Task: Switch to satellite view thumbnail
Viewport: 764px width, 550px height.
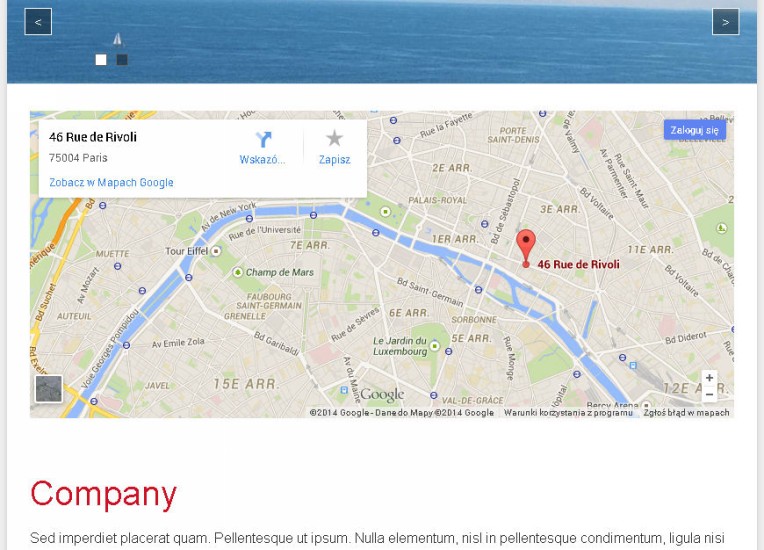Action: click(x=49, y=389)
